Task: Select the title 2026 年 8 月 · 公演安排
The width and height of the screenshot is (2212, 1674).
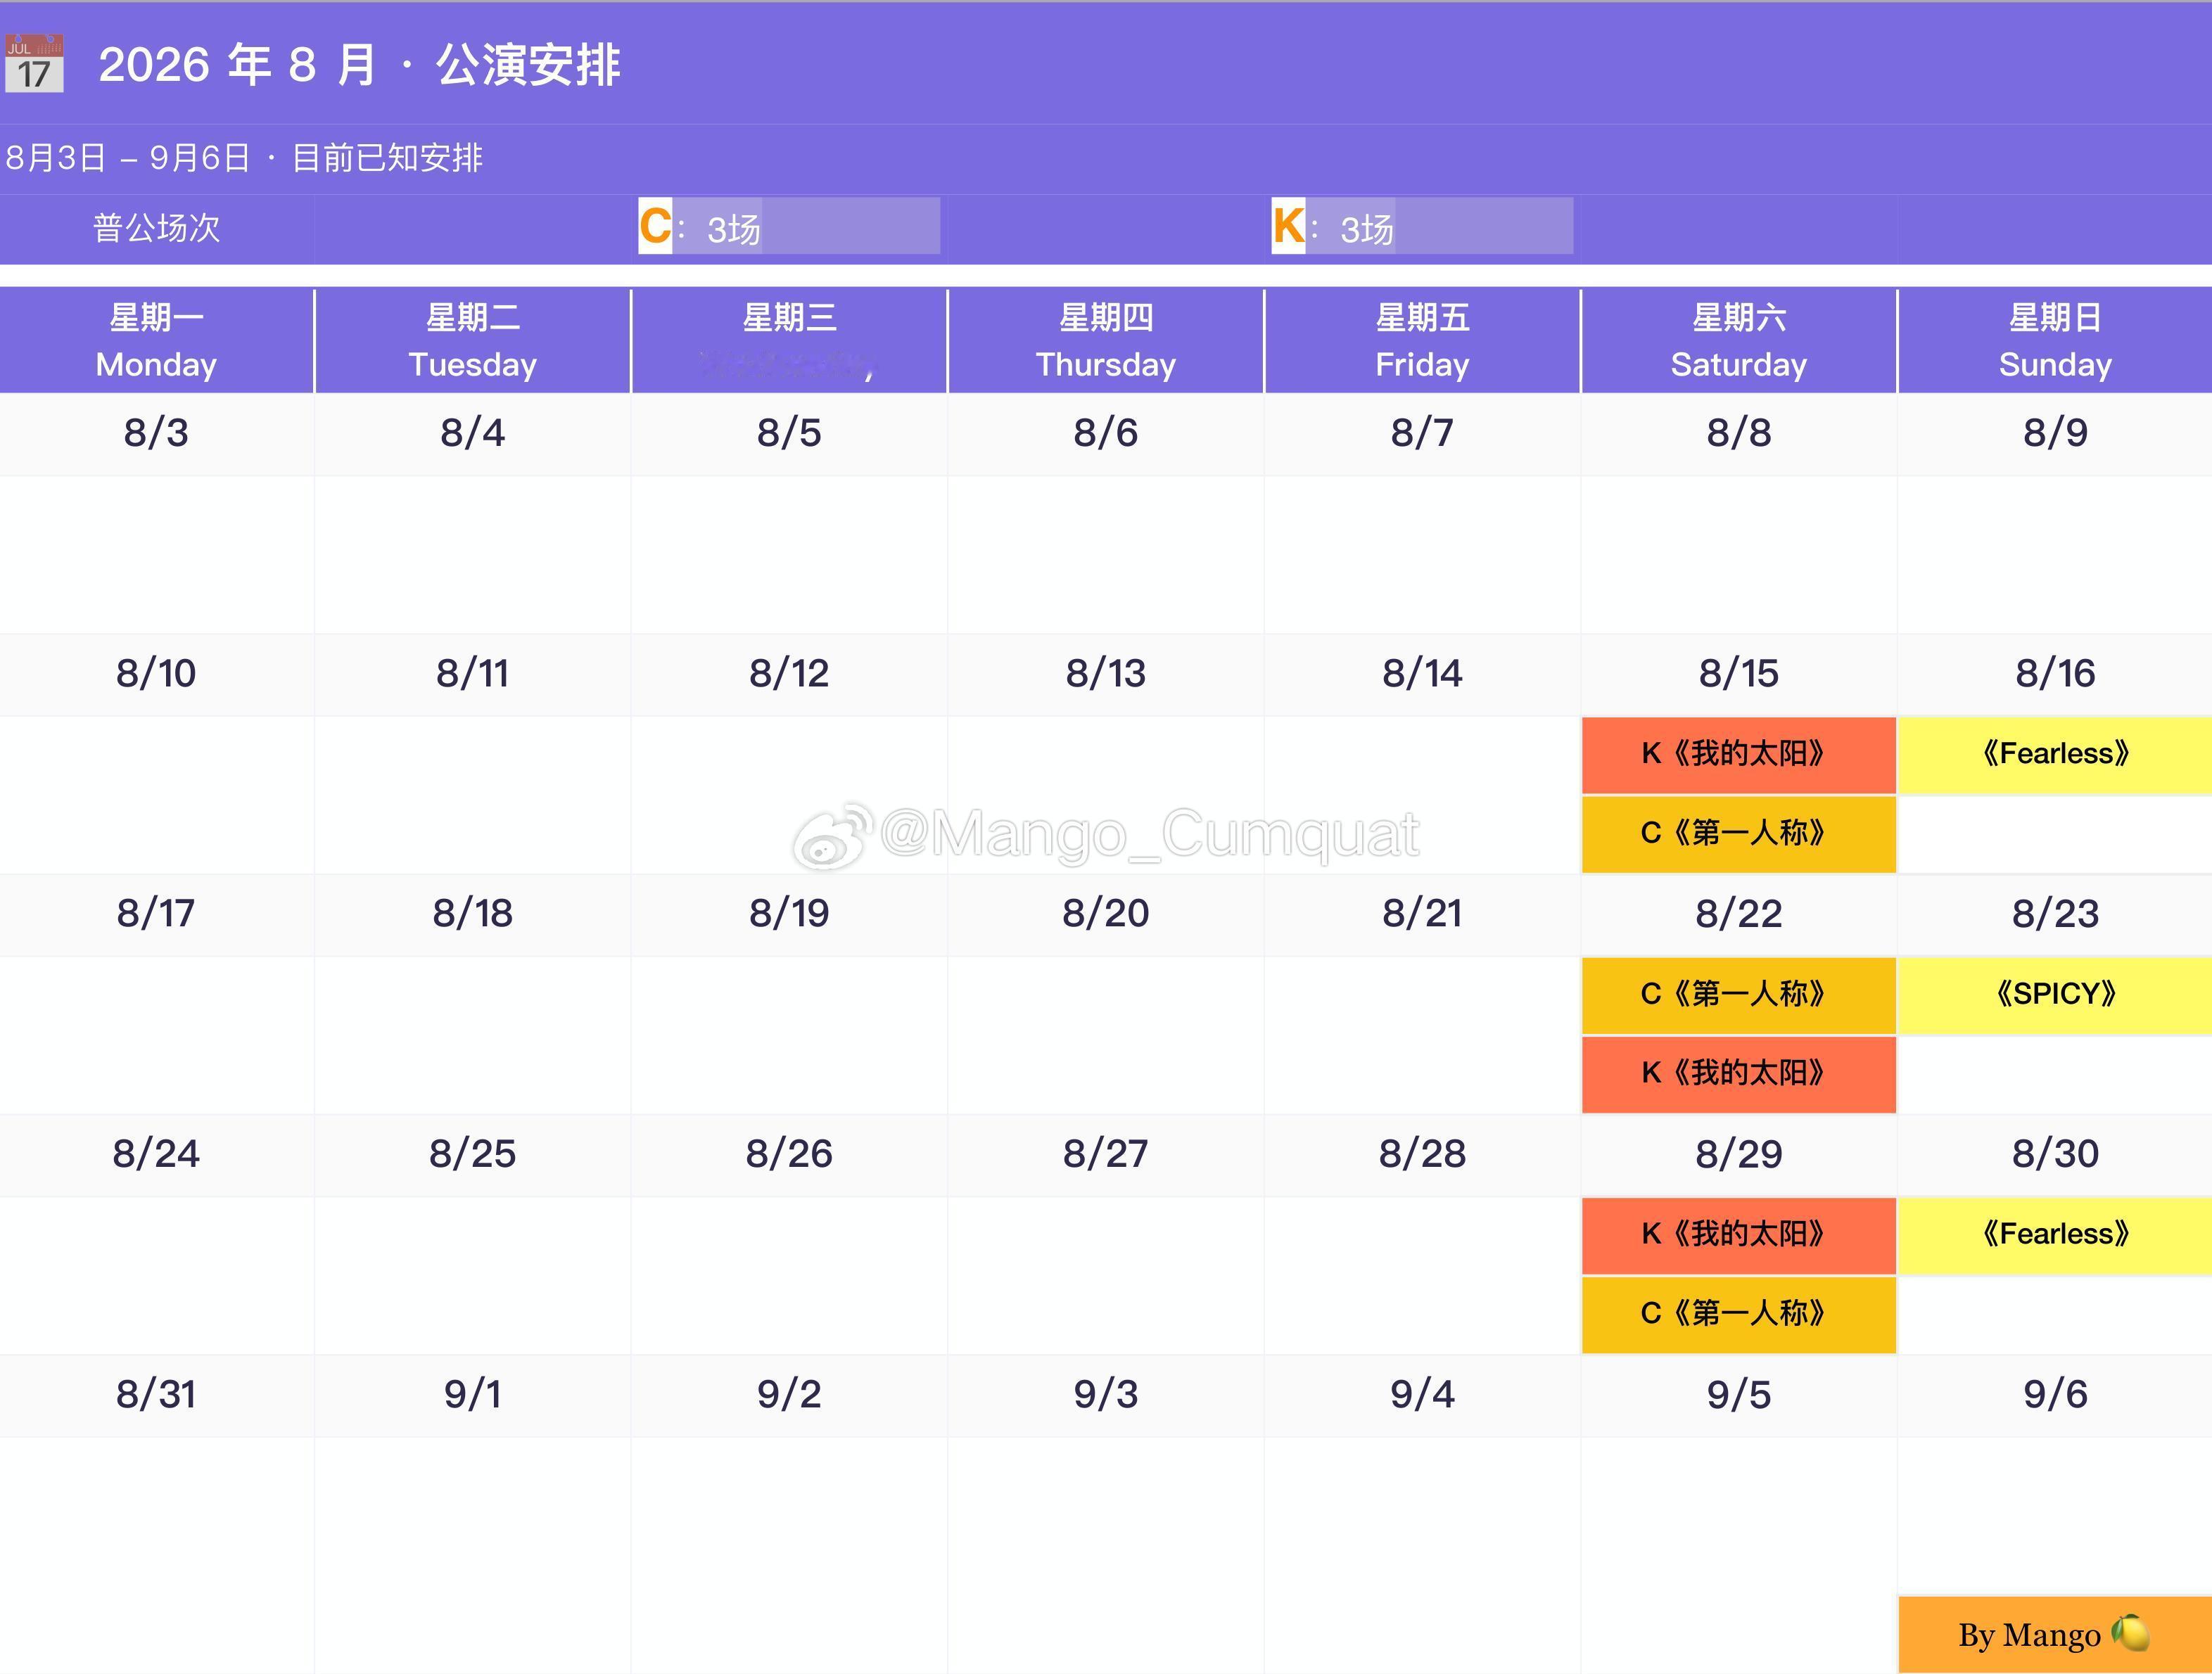Action: [x=360, y=65]
